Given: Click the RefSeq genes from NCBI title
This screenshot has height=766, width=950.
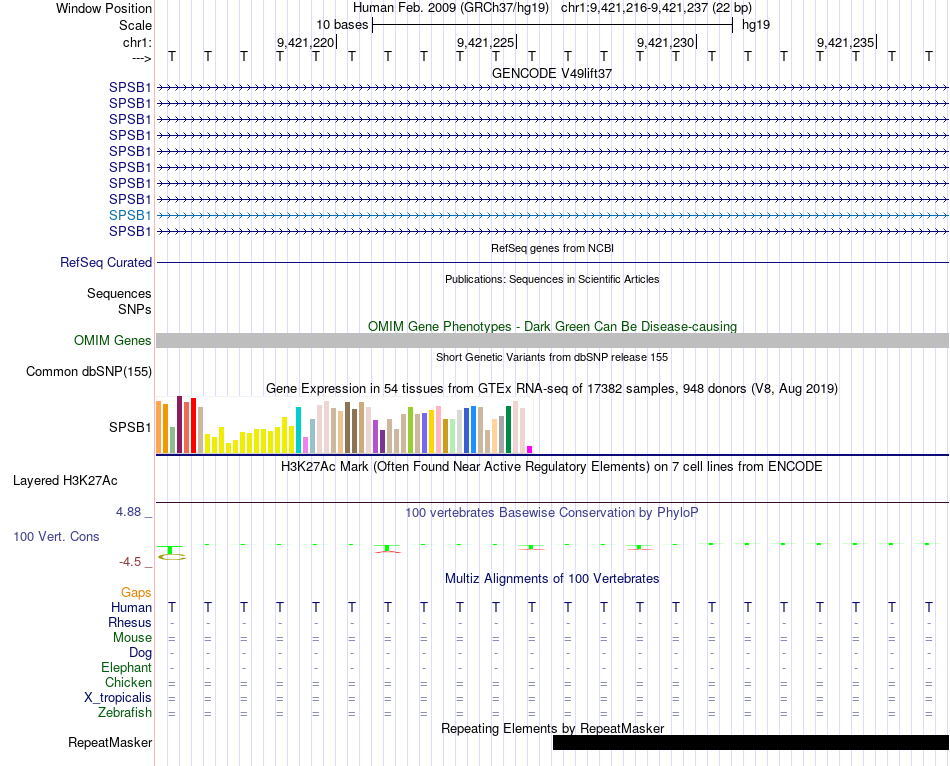Looking at the screenshot, I should [x=552, y=248].
